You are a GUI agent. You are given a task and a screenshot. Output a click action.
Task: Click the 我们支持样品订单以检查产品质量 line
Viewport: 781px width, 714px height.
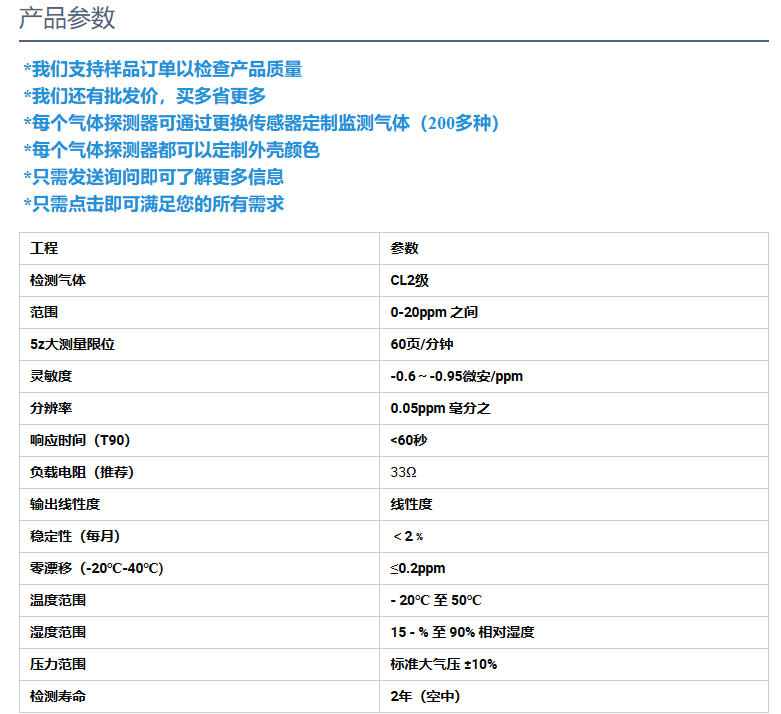[x=163, y=69]
